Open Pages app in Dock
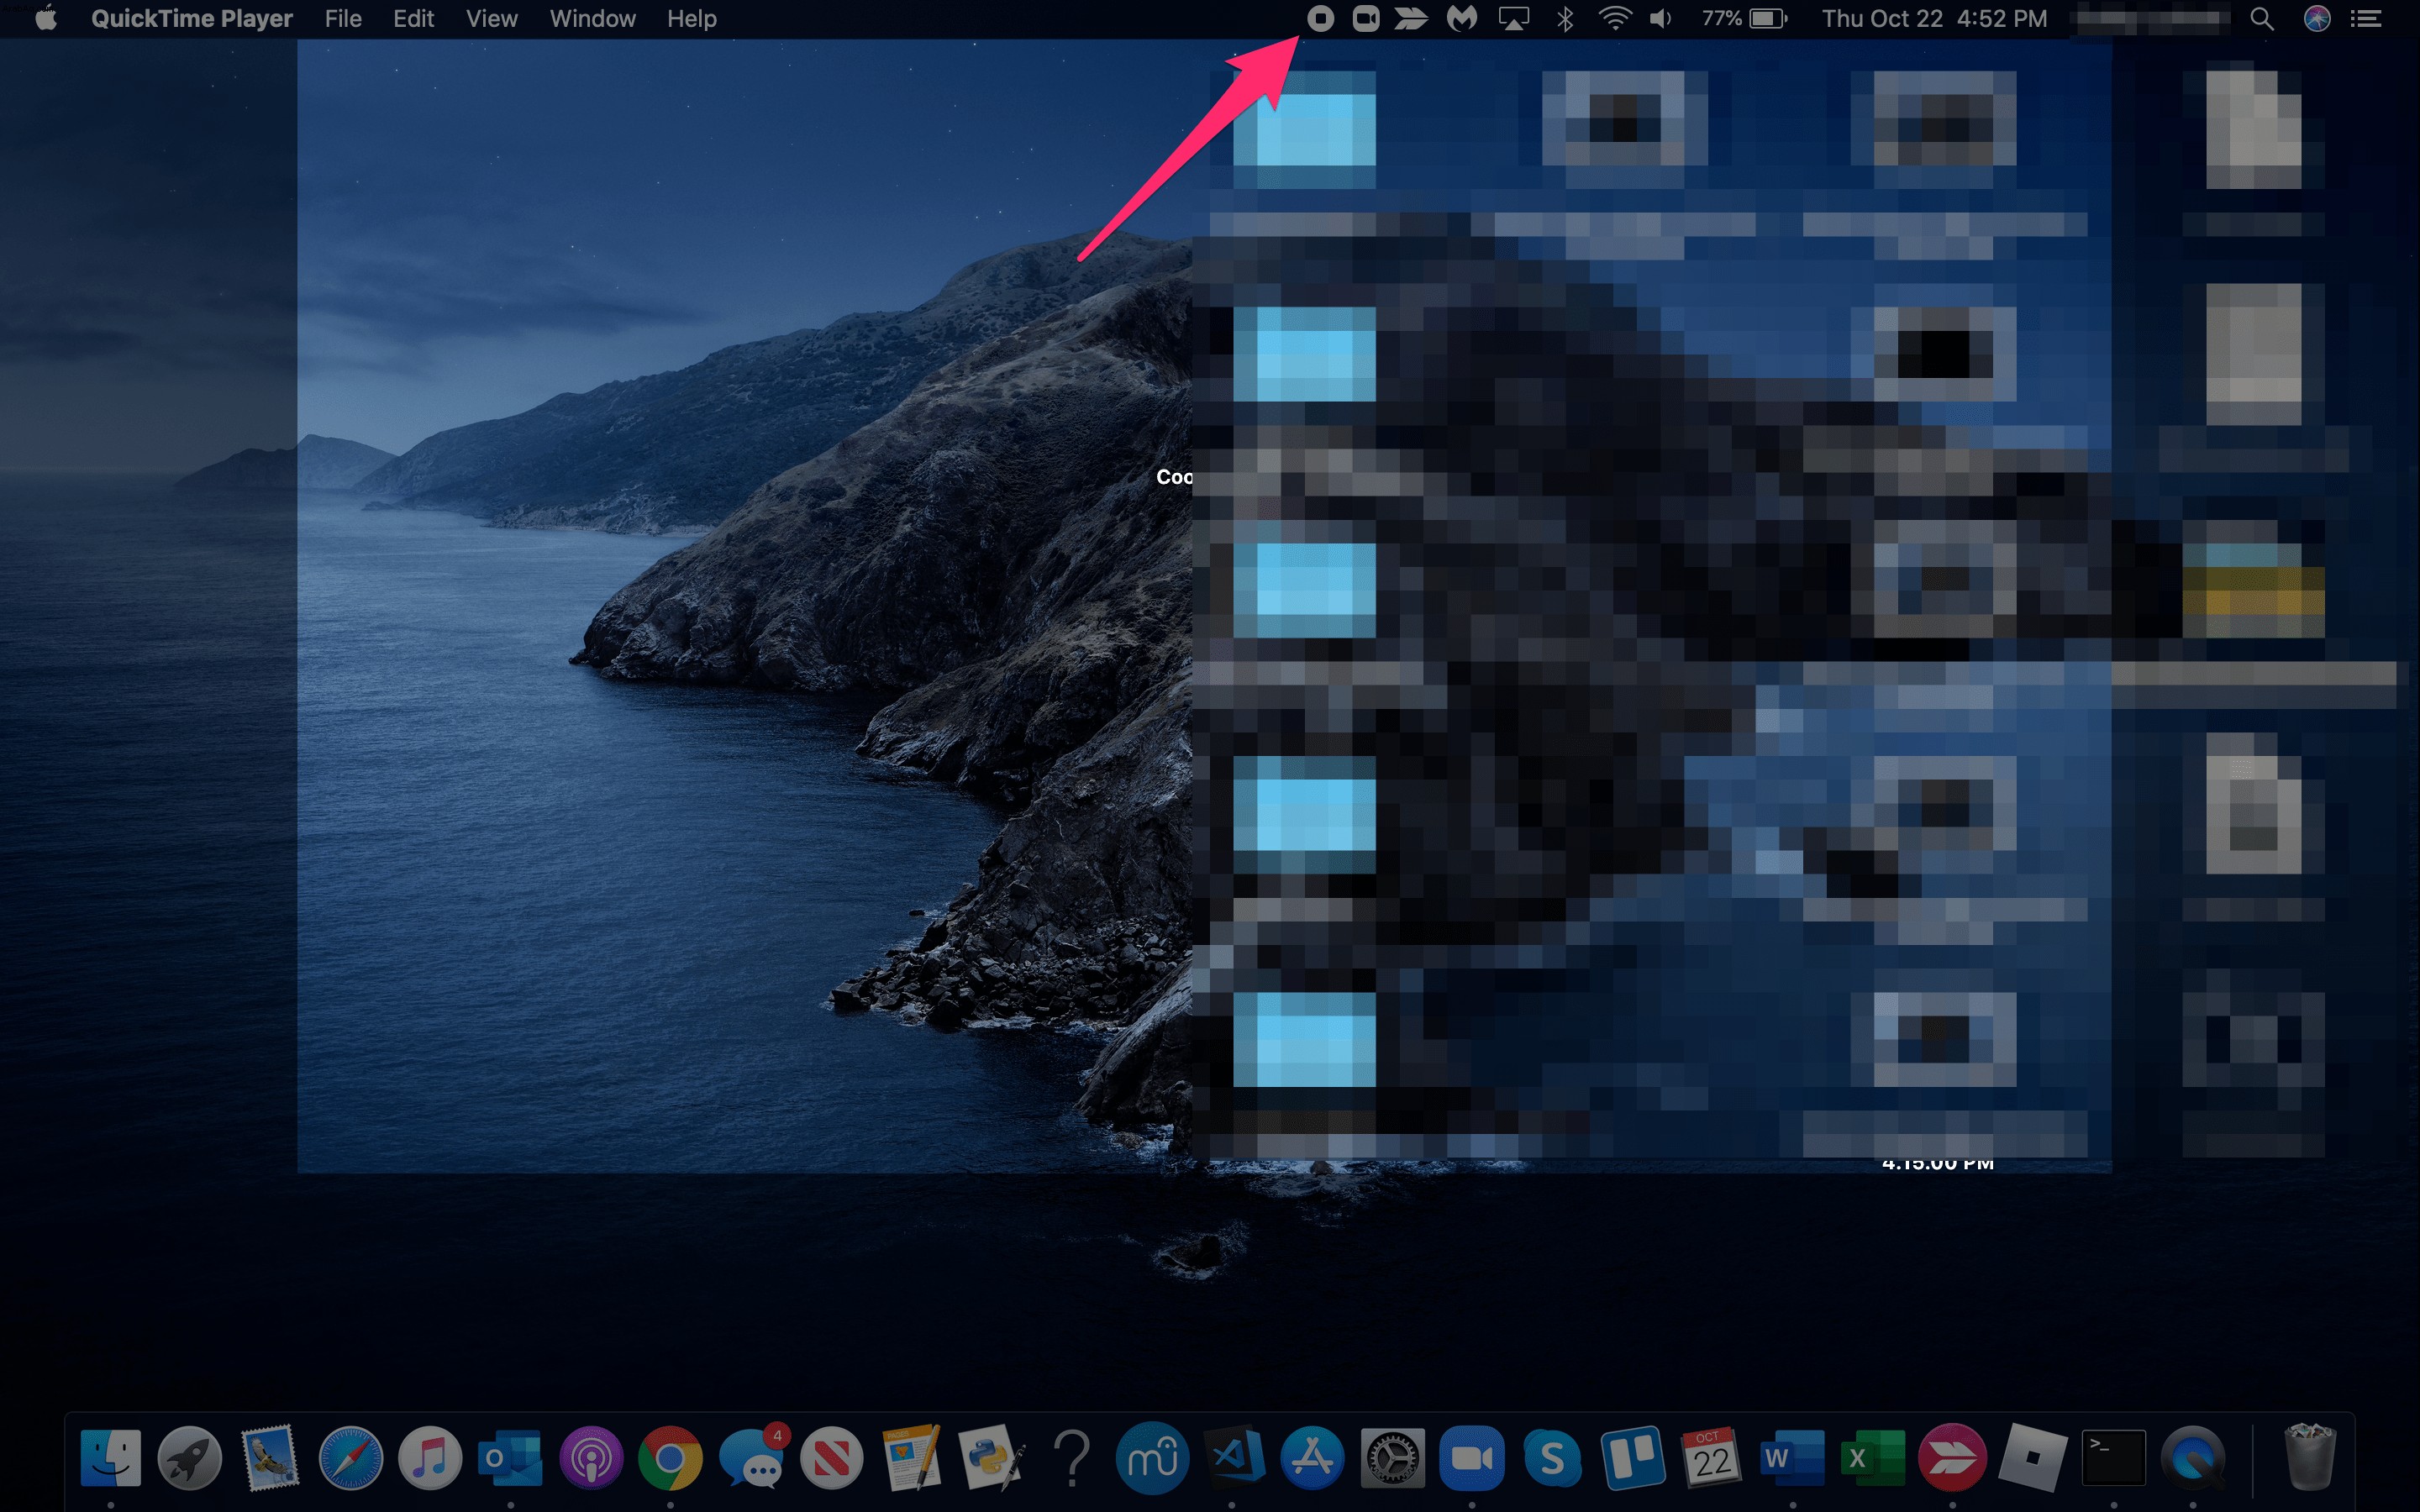This screenshot has height=1512, width=2420. coord(912,1457)
